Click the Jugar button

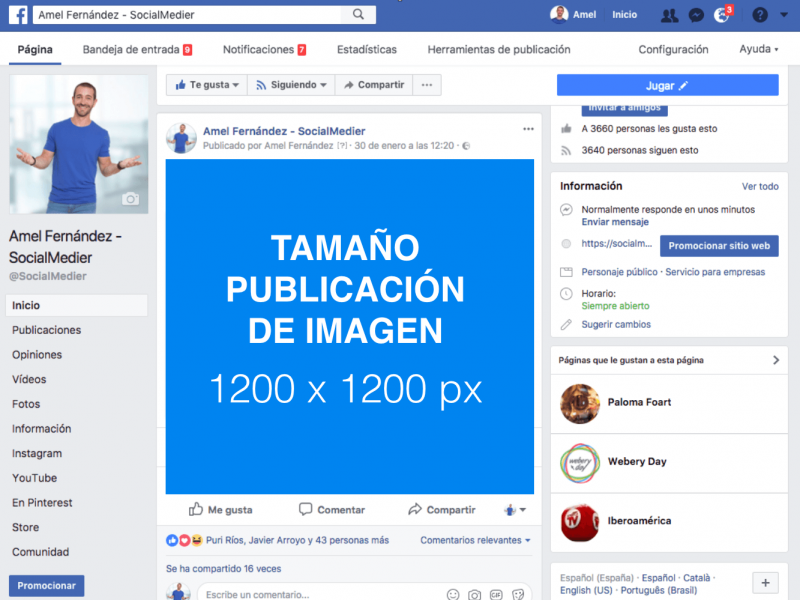coord(667,85)
